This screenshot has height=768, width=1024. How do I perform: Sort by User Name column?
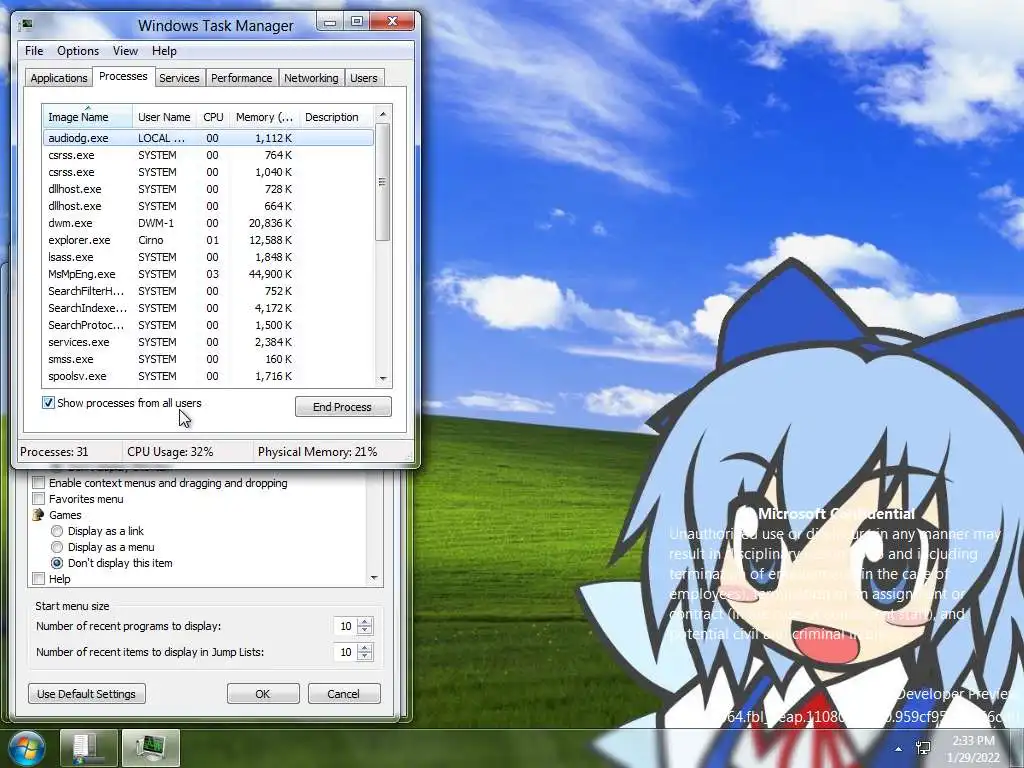coord(165,117)
